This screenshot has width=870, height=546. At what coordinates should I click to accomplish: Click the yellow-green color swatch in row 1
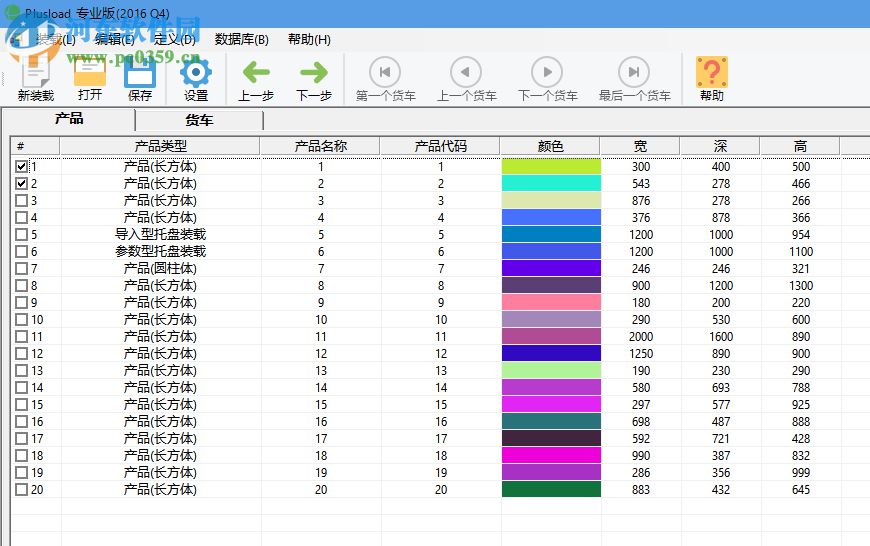[x=551, y=166]
